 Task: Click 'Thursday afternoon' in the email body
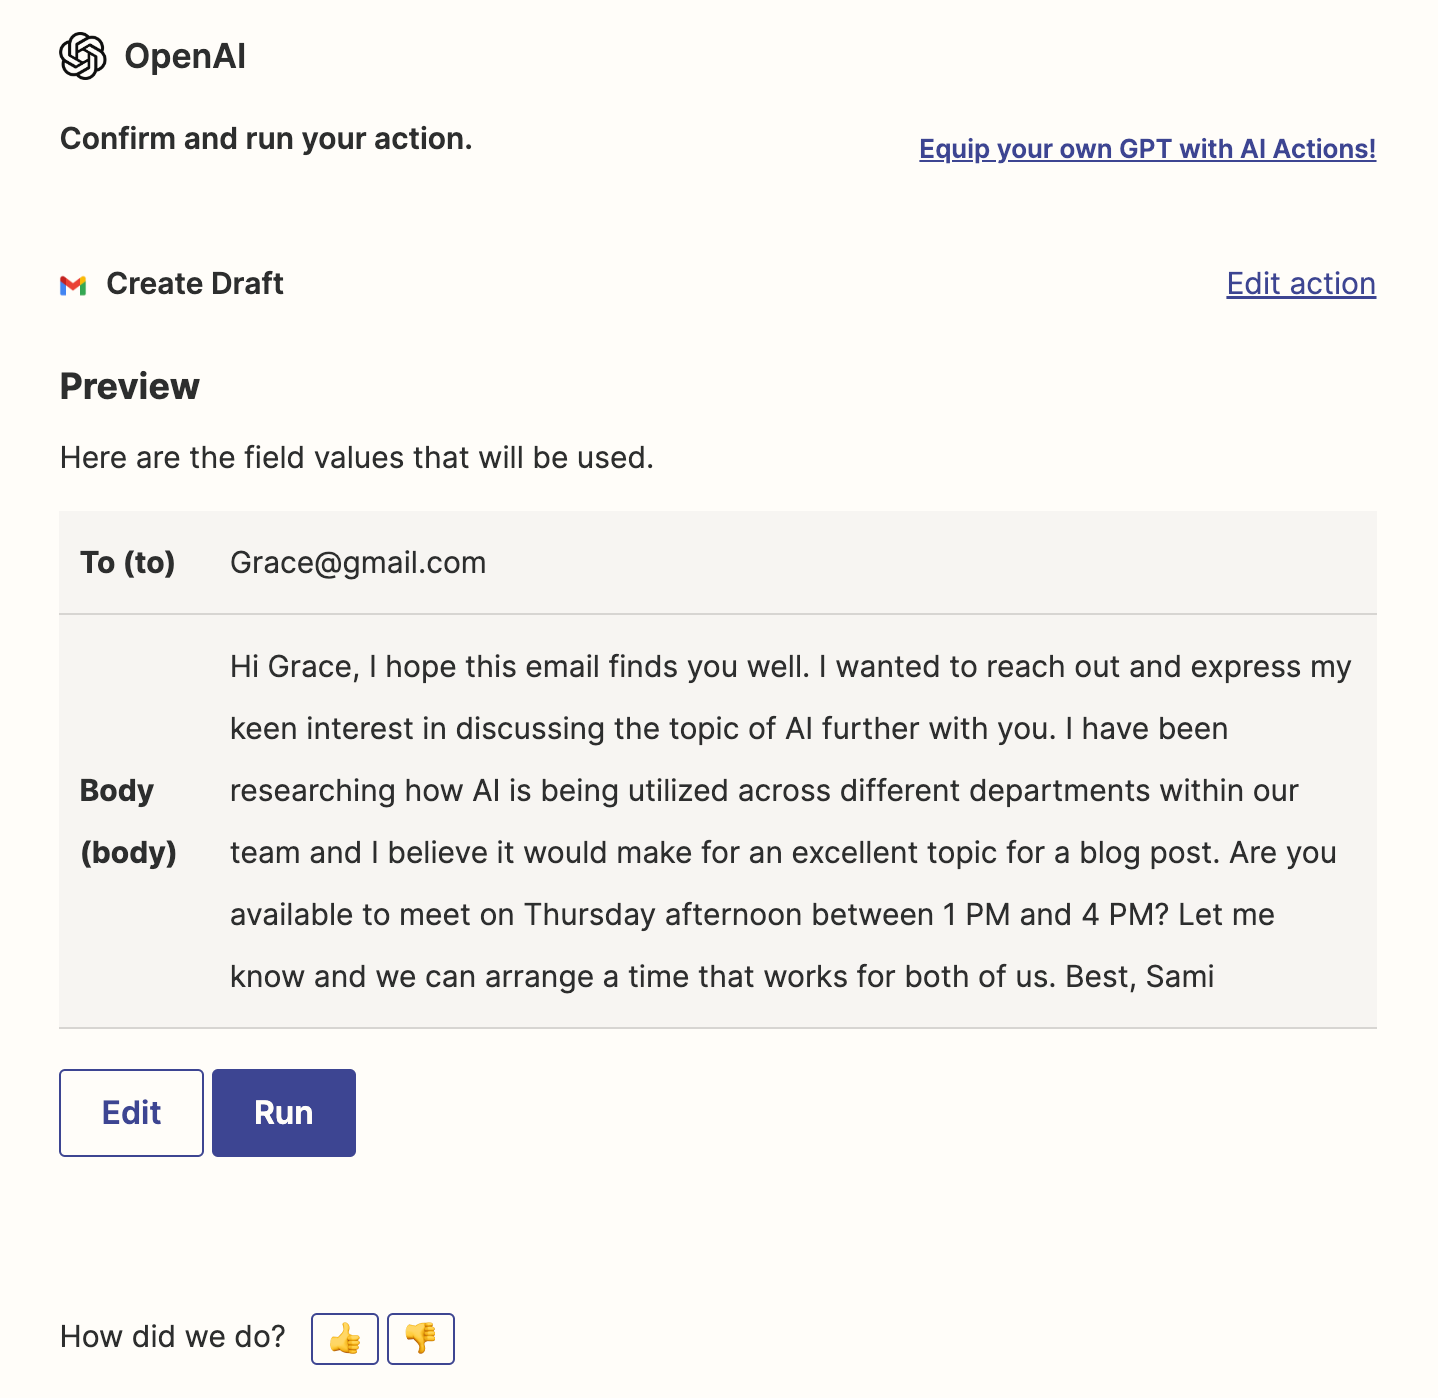tap(663, 914)
